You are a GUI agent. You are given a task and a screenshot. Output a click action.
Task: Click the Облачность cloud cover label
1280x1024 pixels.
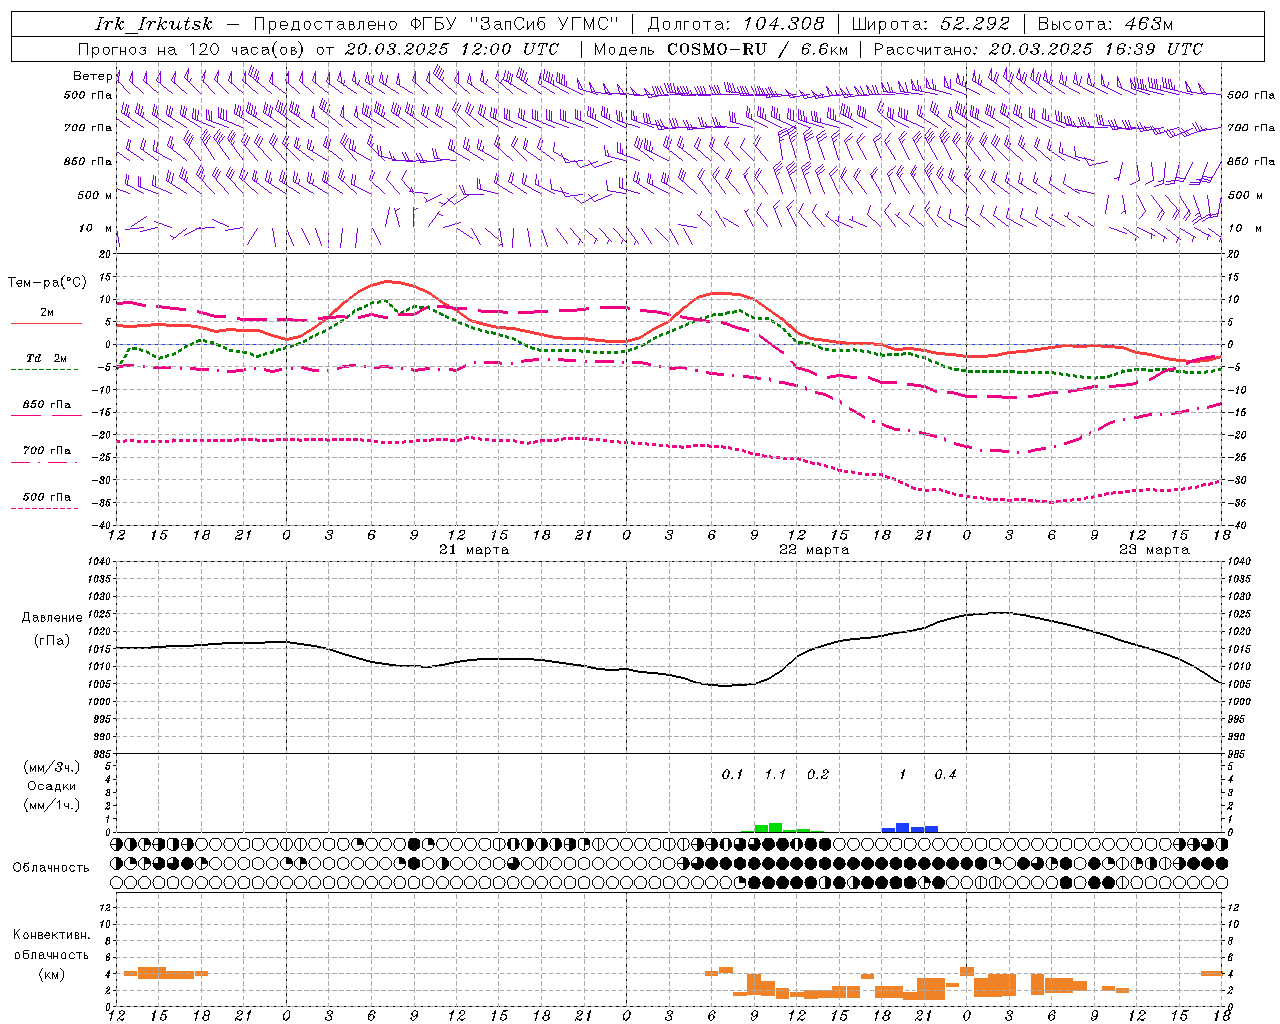click(51, 867)
